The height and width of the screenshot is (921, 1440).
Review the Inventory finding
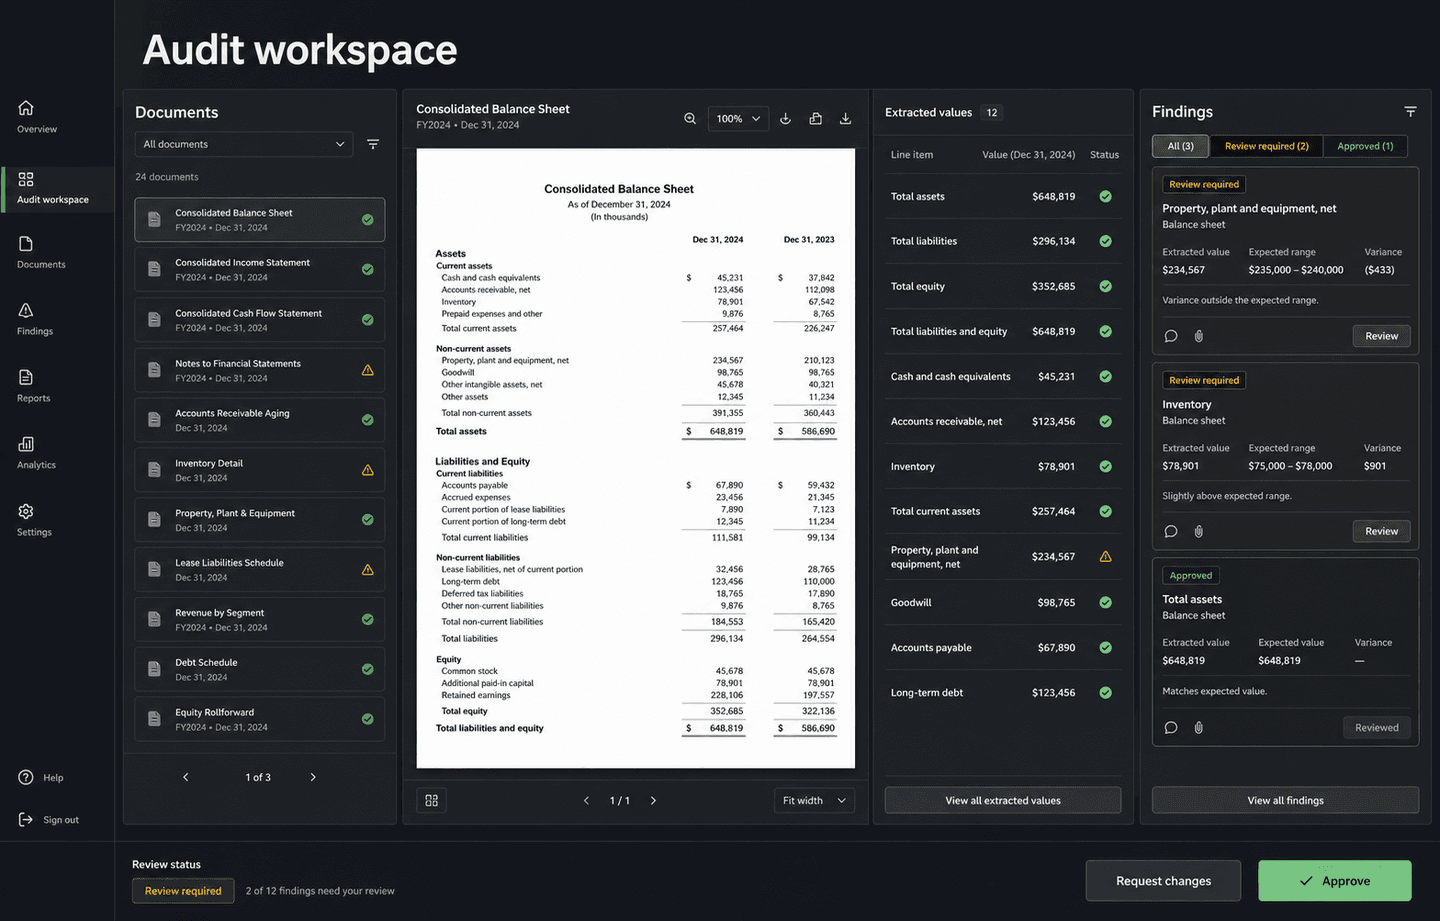(1381, 531)
